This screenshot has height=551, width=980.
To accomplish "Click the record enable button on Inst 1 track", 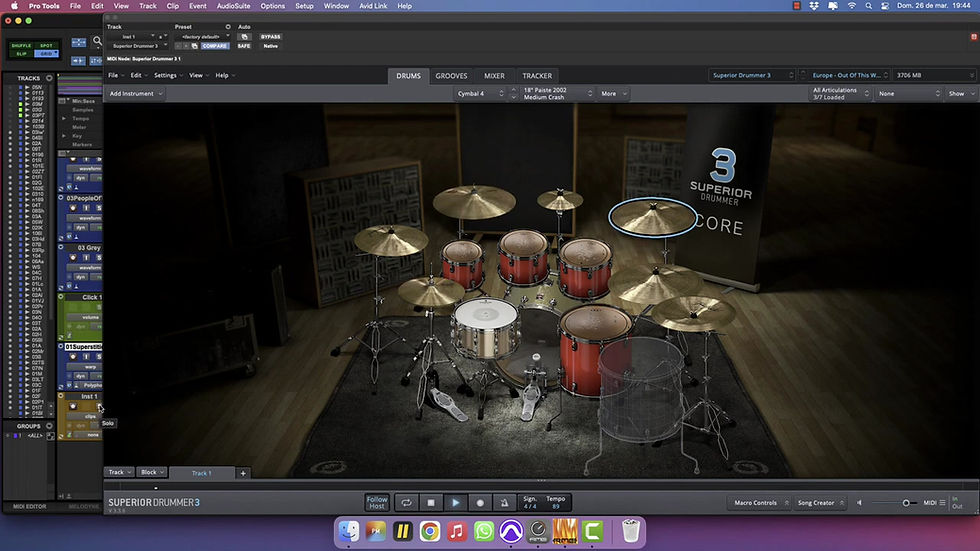I will [x=72, y=406].
